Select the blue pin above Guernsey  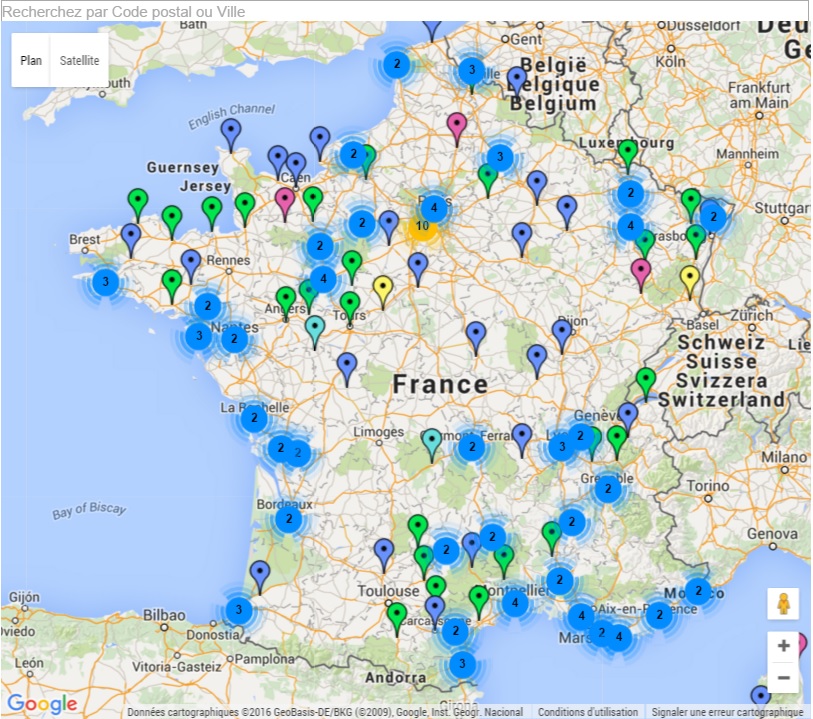coord(231,131)
